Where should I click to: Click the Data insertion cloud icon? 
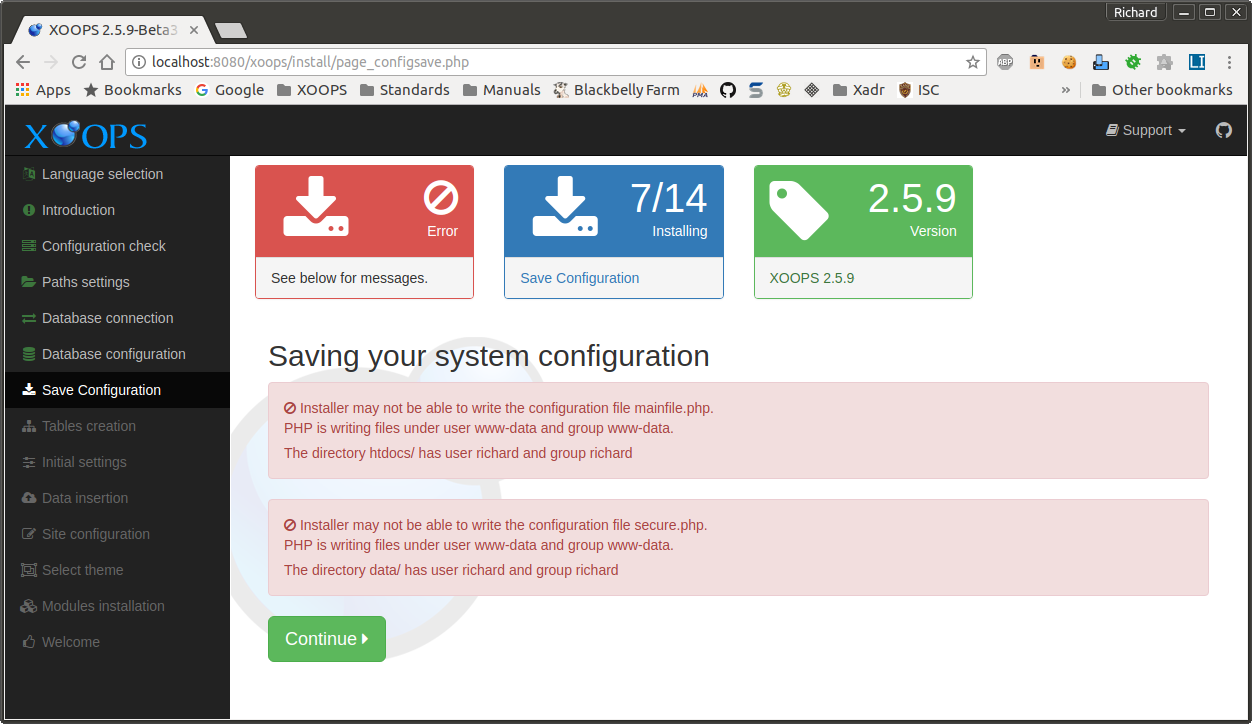(x=28, y=498)
